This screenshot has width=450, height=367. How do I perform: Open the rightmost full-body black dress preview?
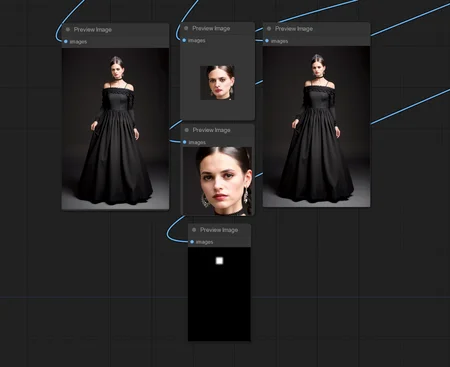[x=316, y=127]
